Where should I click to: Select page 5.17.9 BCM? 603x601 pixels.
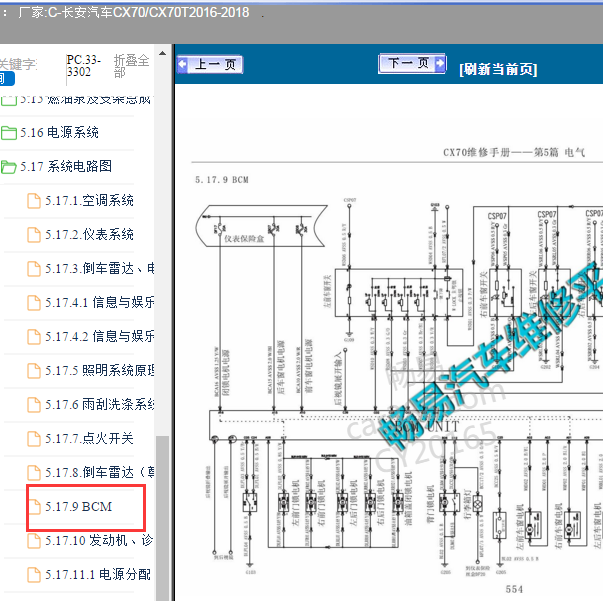click(x=78, y=506)
